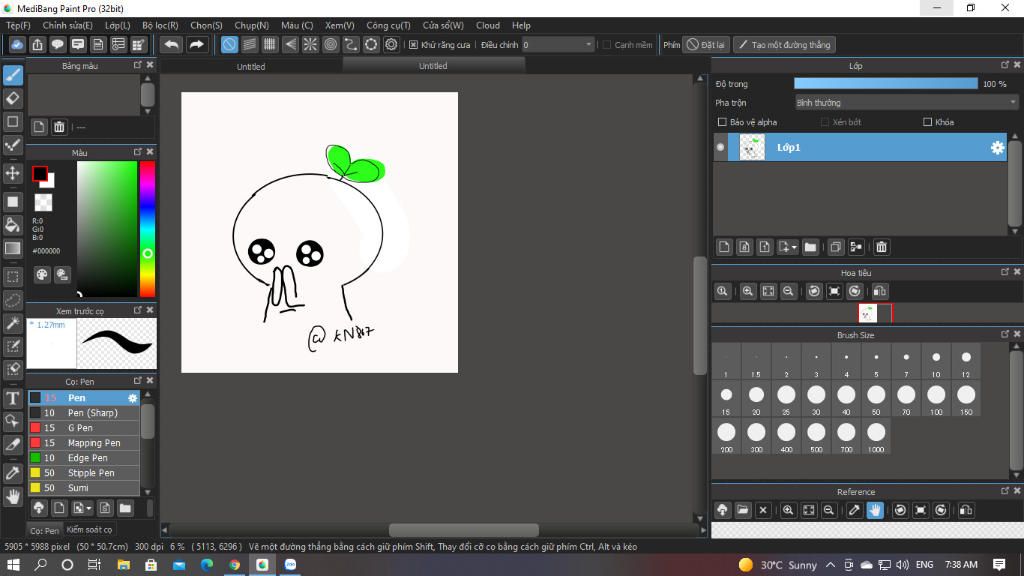The height and width of the screenshot is (576, 1024).
Task: Enable the circle snap guide
Action: point(330,44)
